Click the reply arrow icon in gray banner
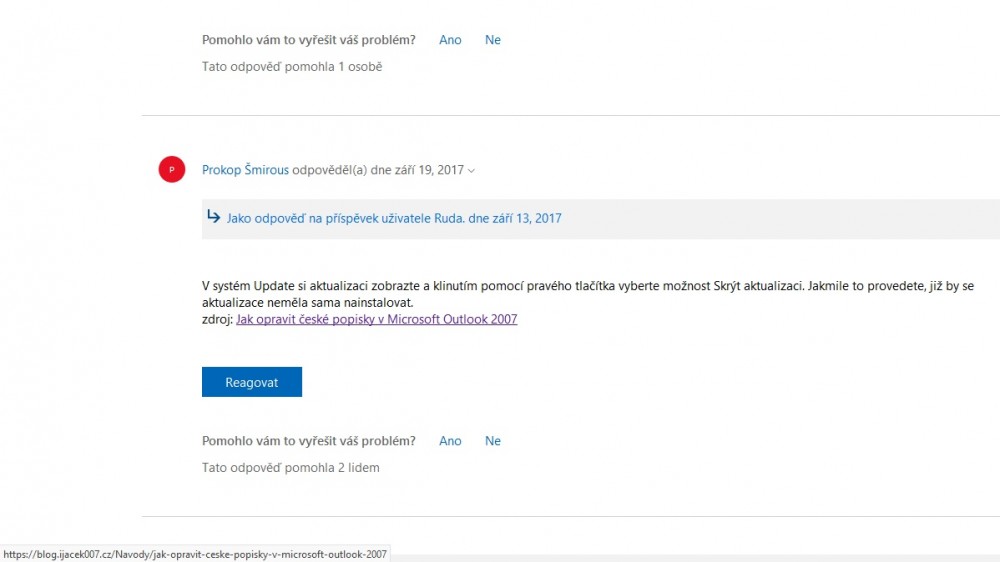 point(213,217)
